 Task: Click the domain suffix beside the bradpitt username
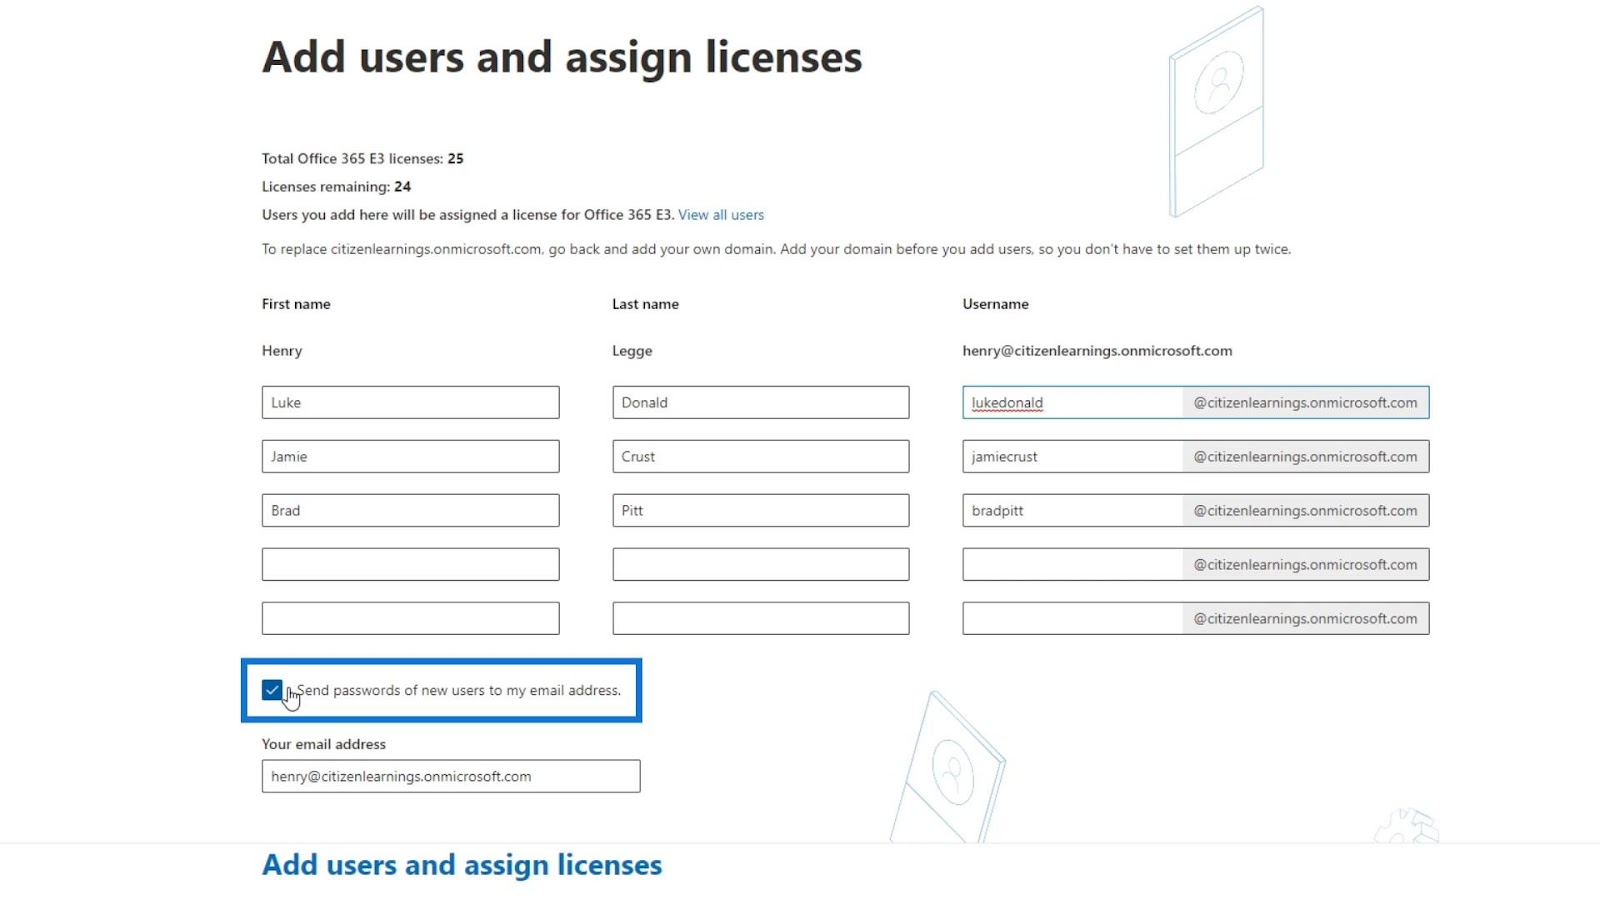click(1306, 511)
